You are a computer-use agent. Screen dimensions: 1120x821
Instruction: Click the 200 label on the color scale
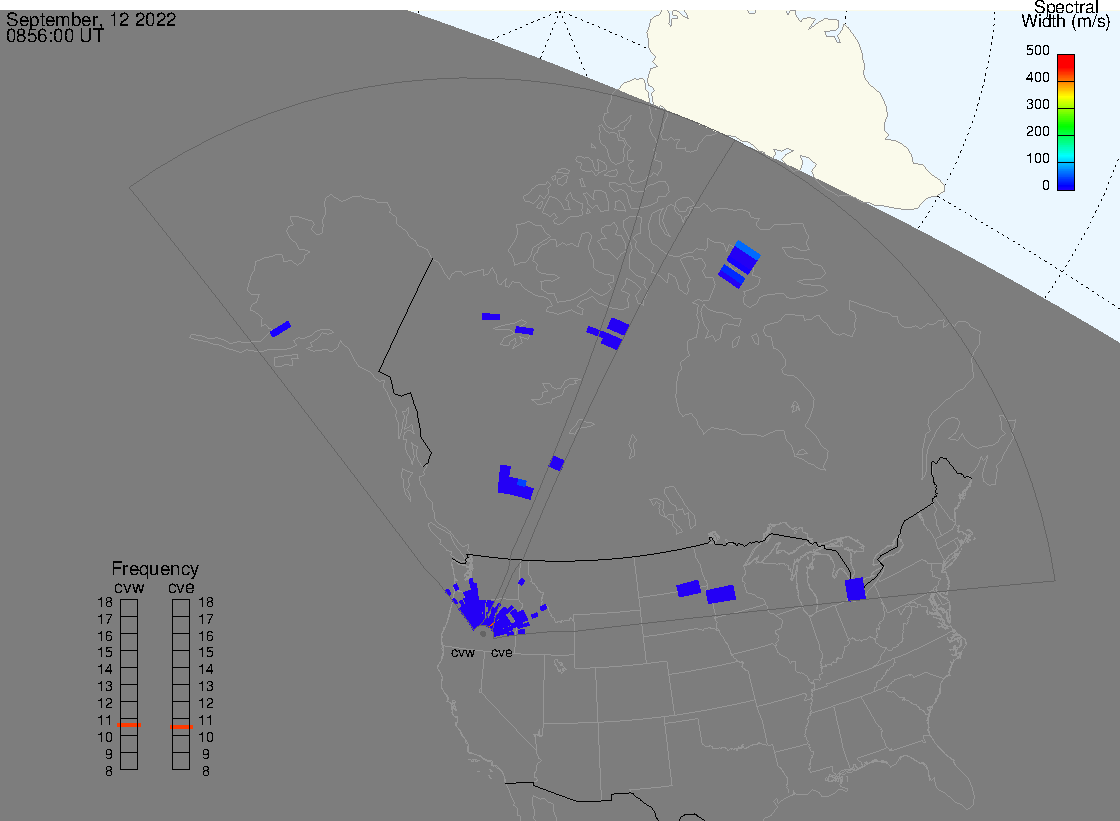tap(1038, 131)
